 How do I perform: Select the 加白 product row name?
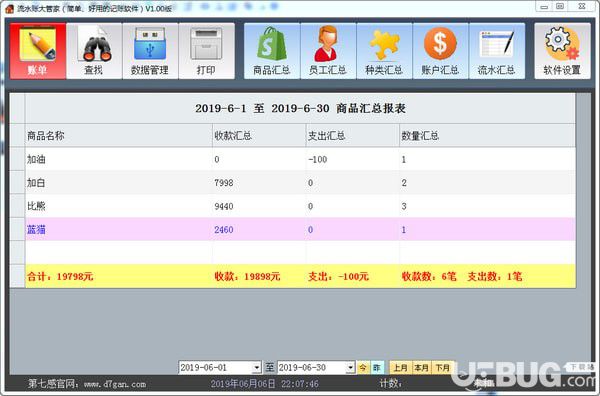tap(36, 183)
